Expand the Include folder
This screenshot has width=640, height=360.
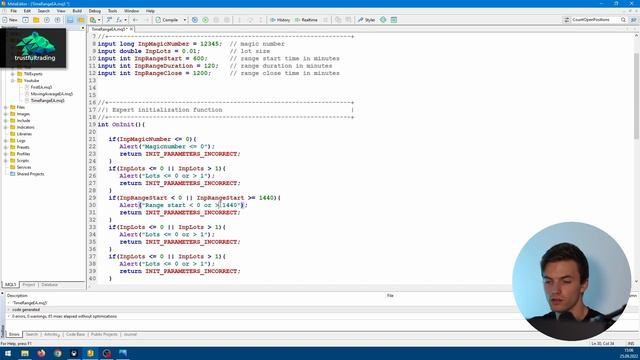6,121
